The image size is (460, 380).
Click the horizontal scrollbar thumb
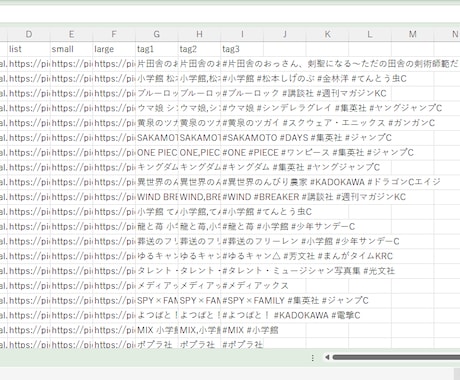tap(396, 357)
